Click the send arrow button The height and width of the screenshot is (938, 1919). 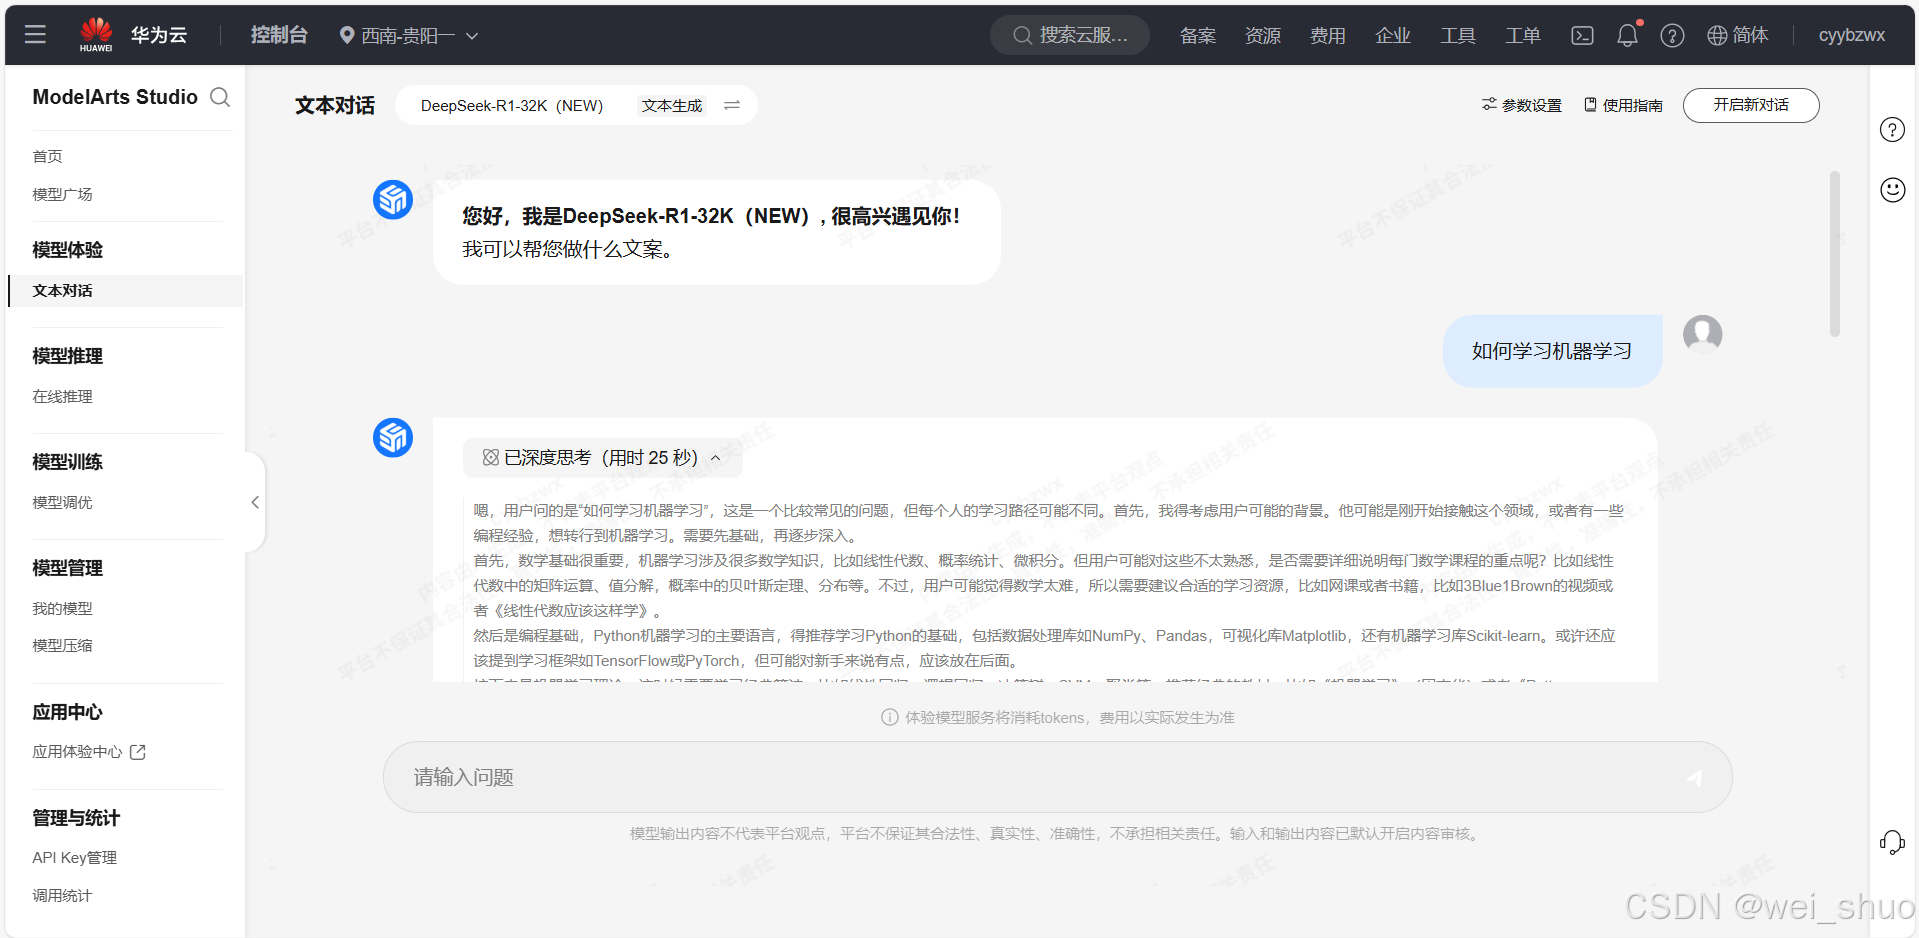1693,778
